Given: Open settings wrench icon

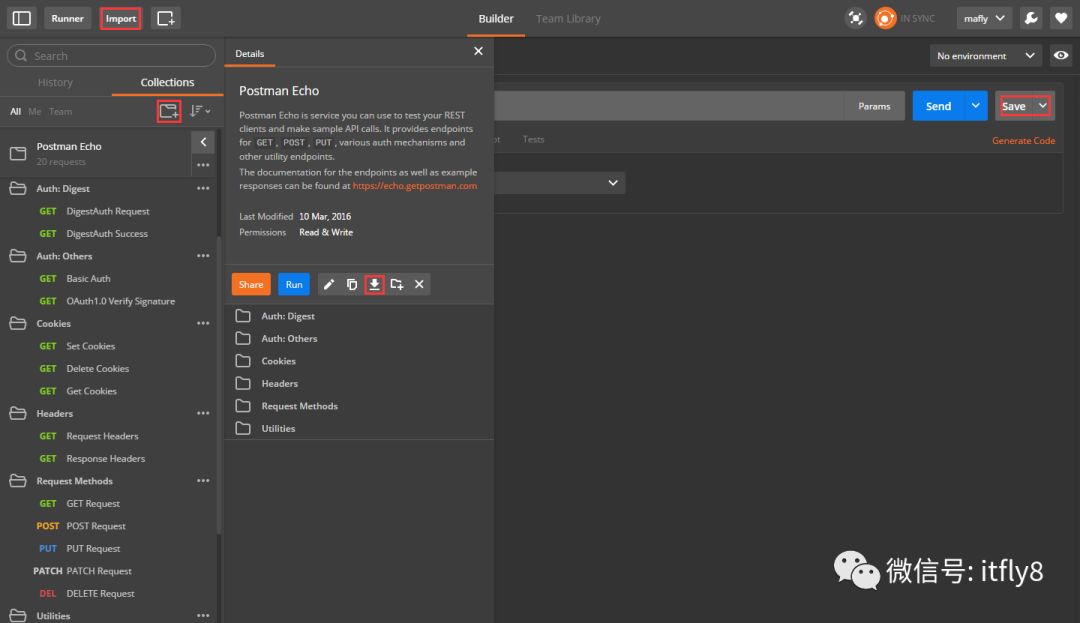Looking at the screenshot, I should 1031,19.
